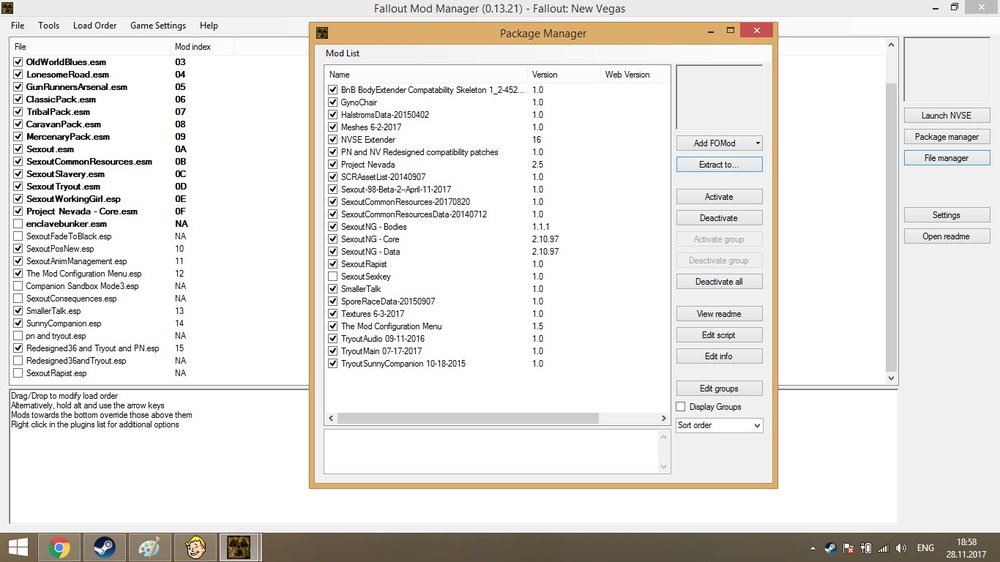Select SexoutNG - Core package row
This screenshot has width=1000, height=562.
point(497,239)
